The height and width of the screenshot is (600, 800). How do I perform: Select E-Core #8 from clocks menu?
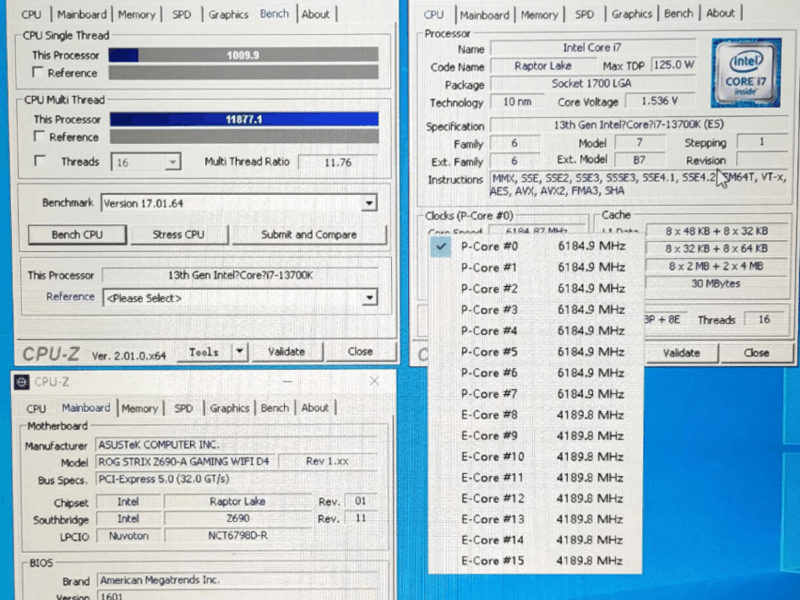(535, 415)
